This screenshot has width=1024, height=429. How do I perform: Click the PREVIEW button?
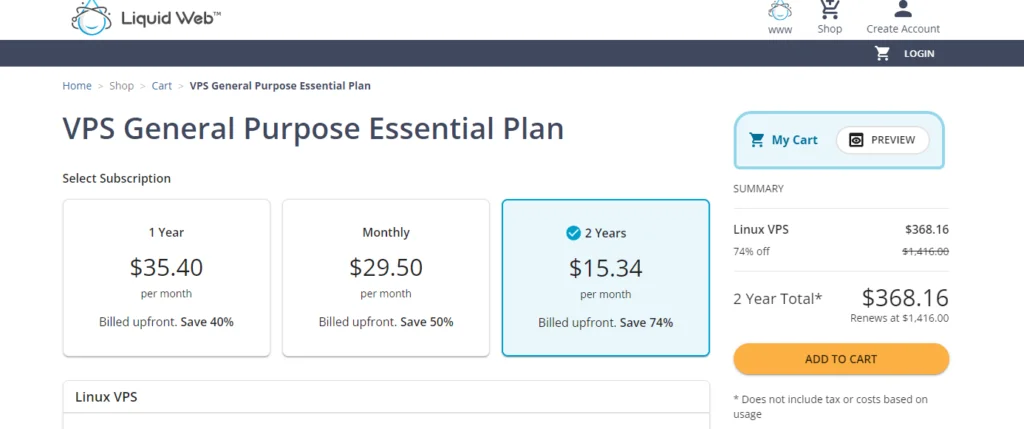tap(882, 140)
